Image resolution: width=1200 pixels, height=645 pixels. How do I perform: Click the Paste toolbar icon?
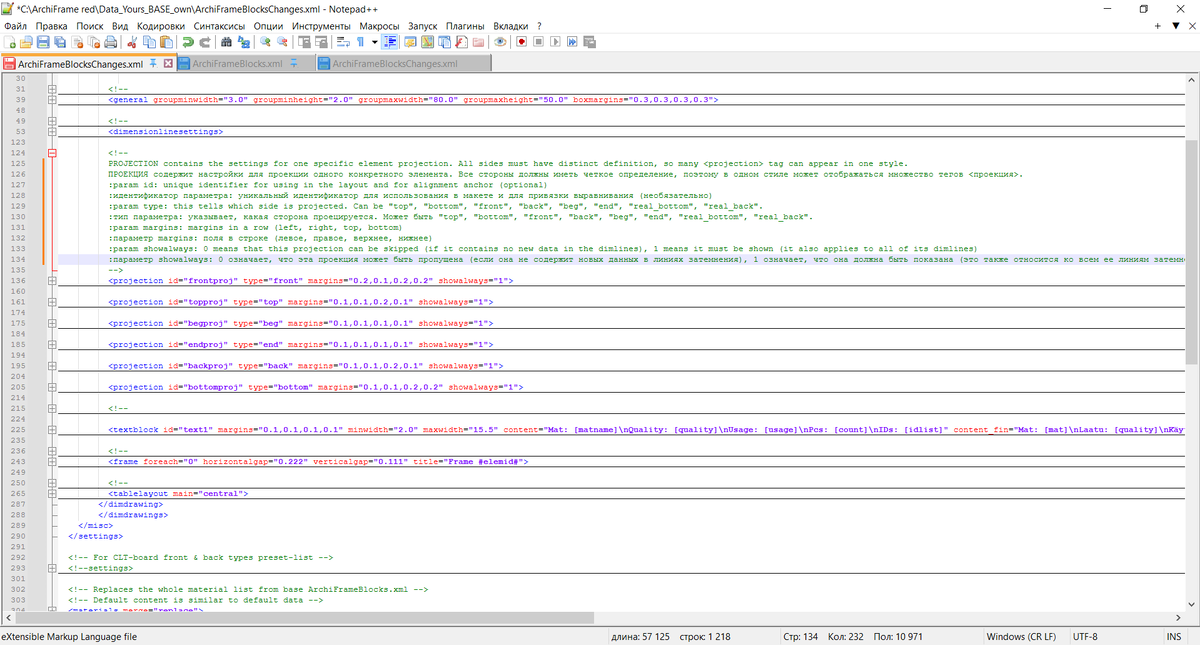(165, 42)
